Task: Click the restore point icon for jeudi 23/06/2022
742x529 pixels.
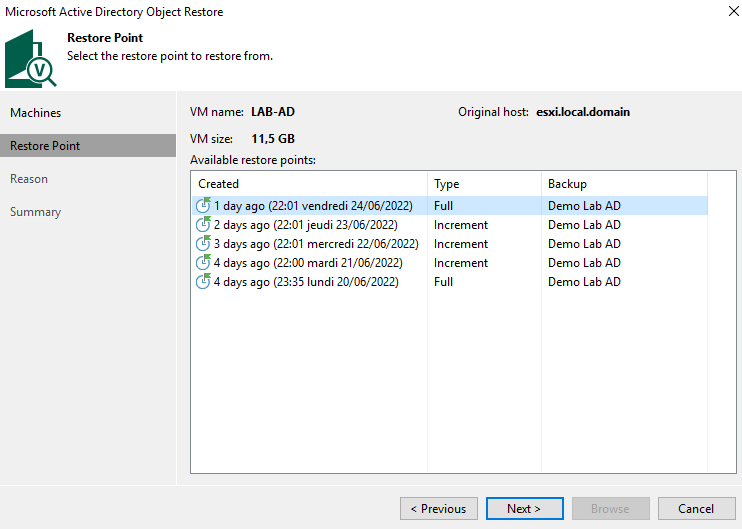Action: 203,224
